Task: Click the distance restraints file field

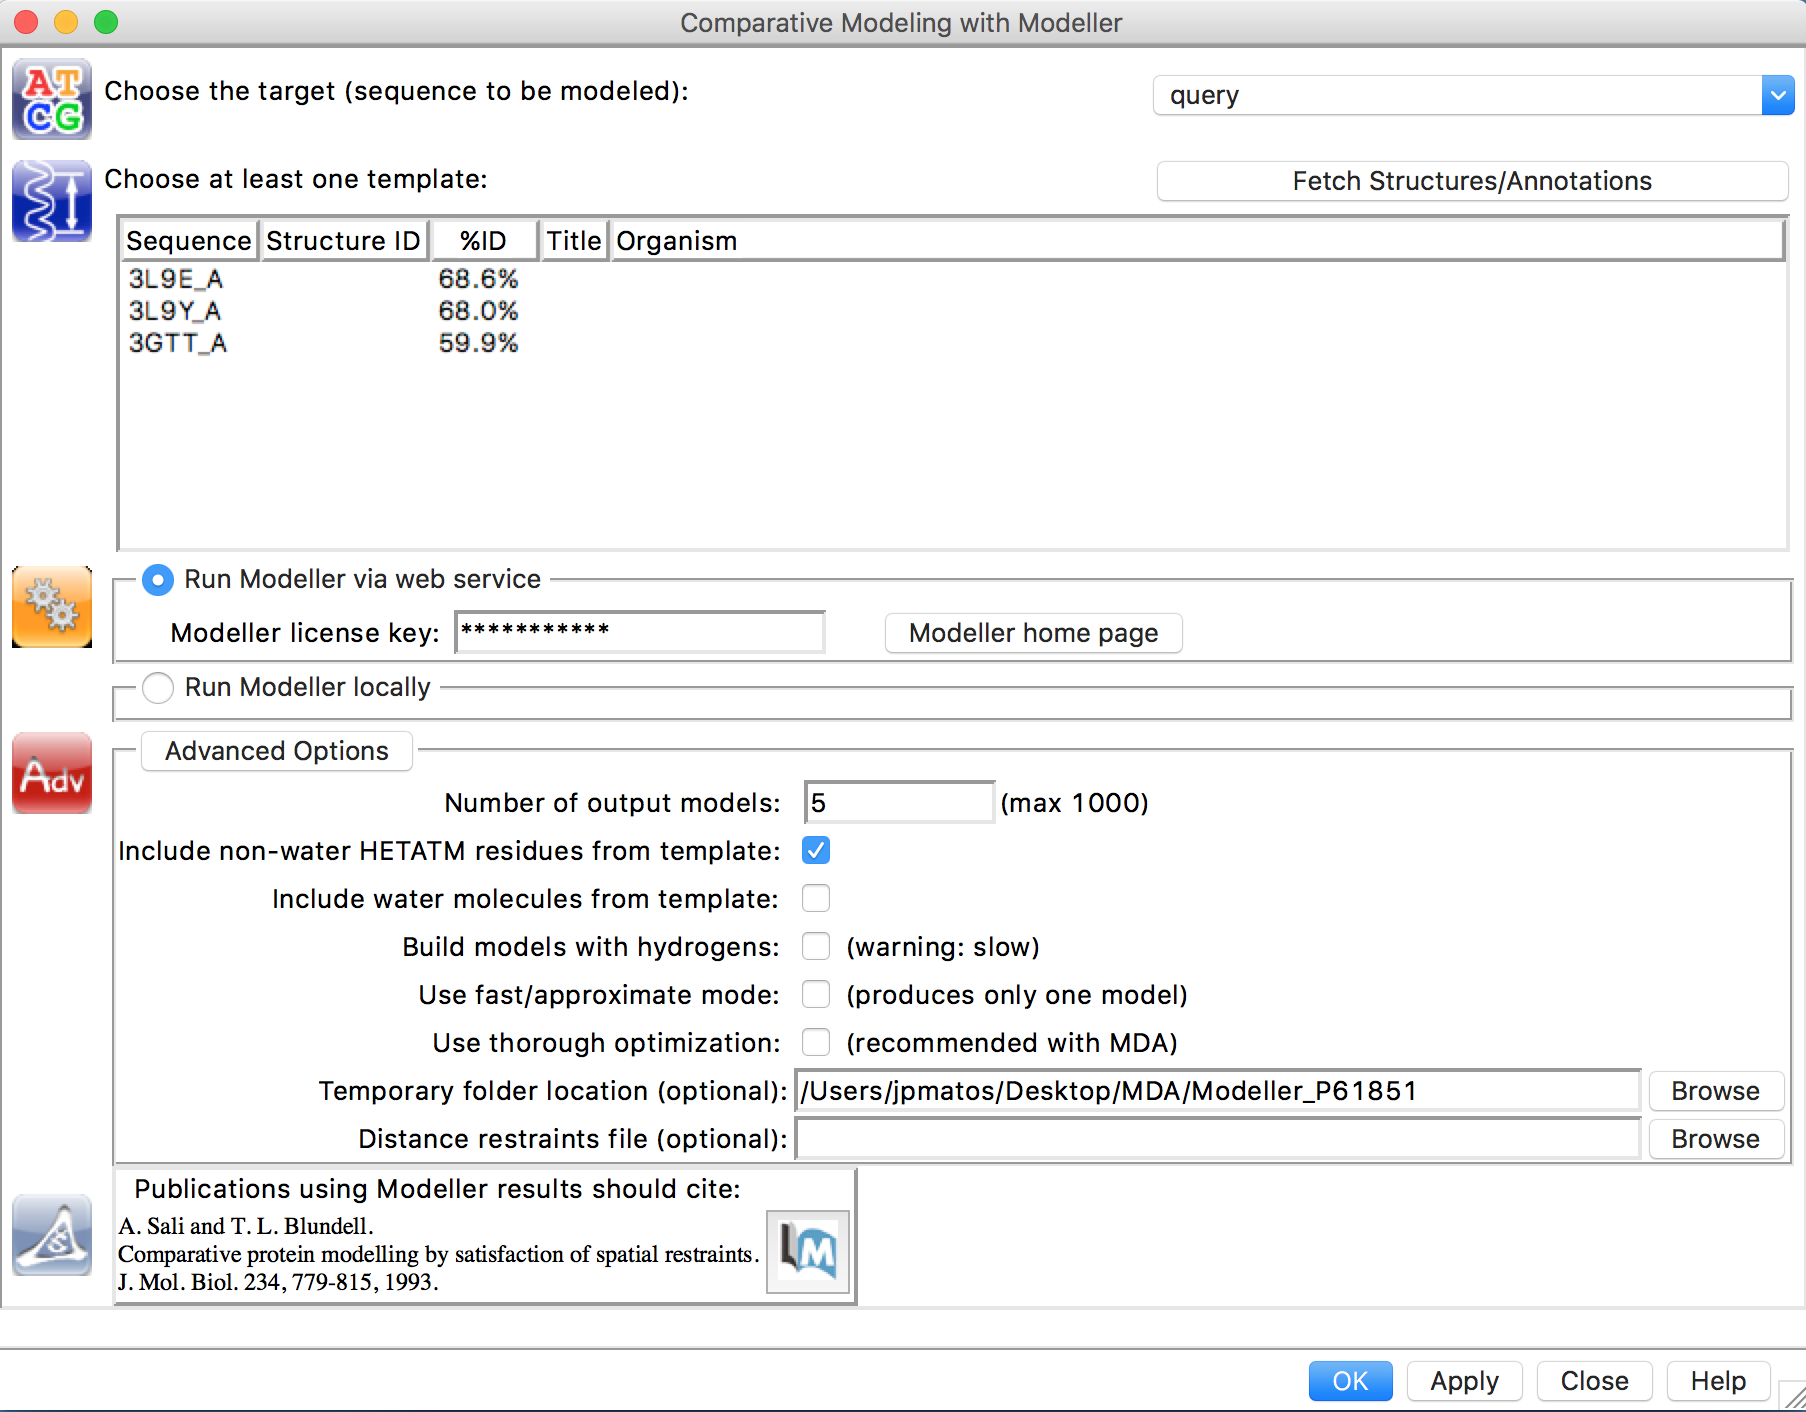Action: (x=1218, y=1139)
